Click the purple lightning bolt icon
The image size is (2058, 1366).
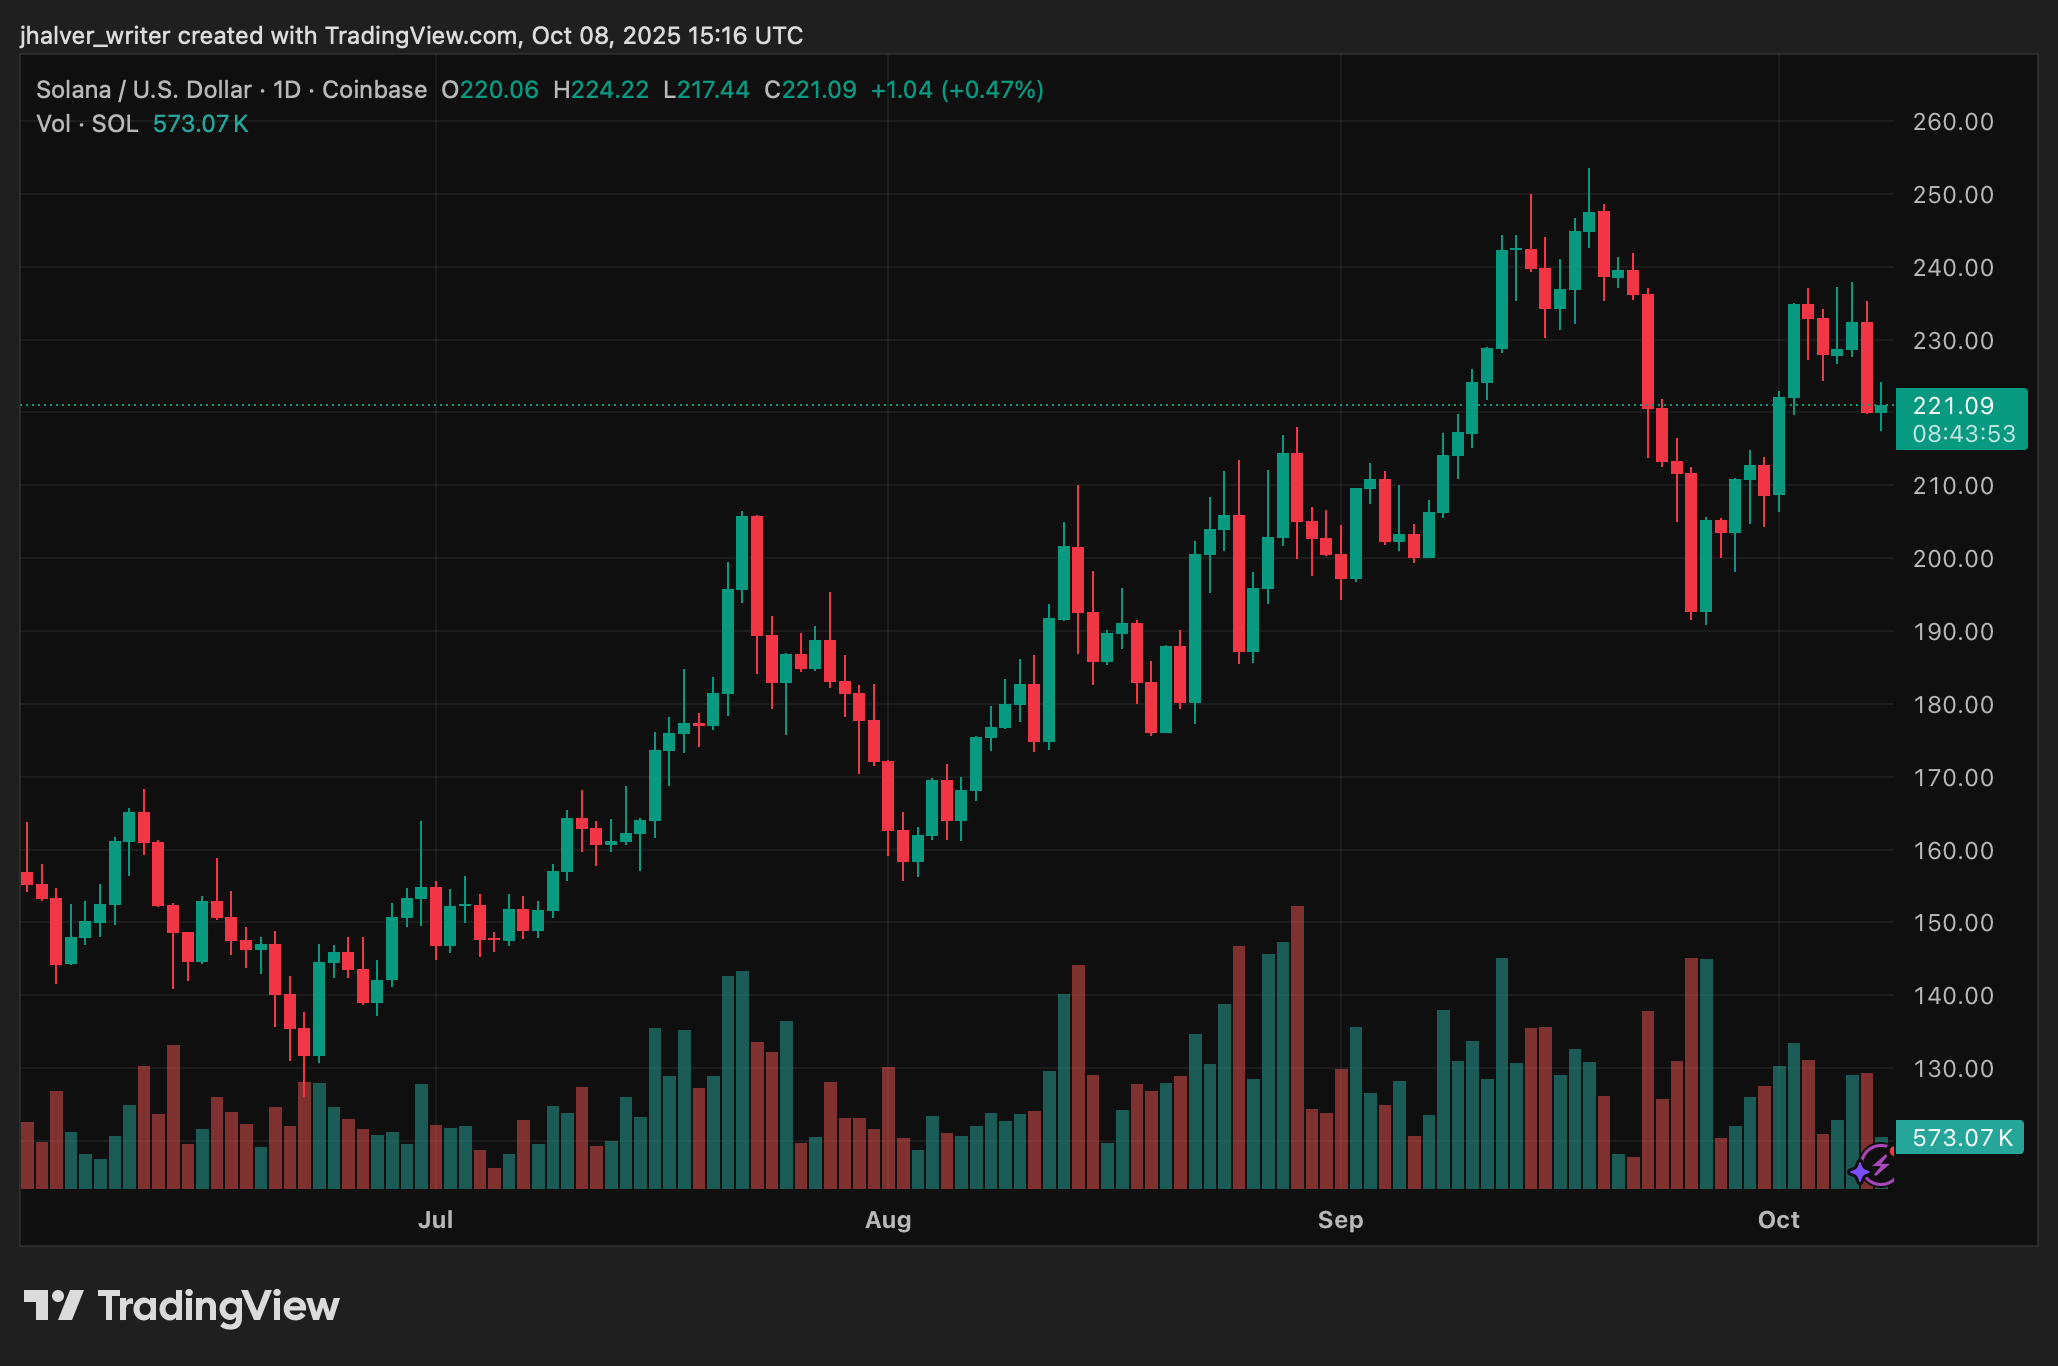(x=1882, y=1164)
